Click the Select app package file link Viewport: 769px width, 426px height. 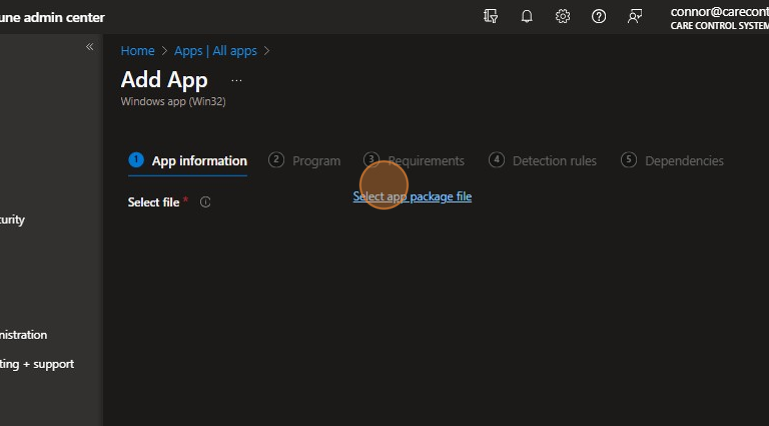pos(412,197)
